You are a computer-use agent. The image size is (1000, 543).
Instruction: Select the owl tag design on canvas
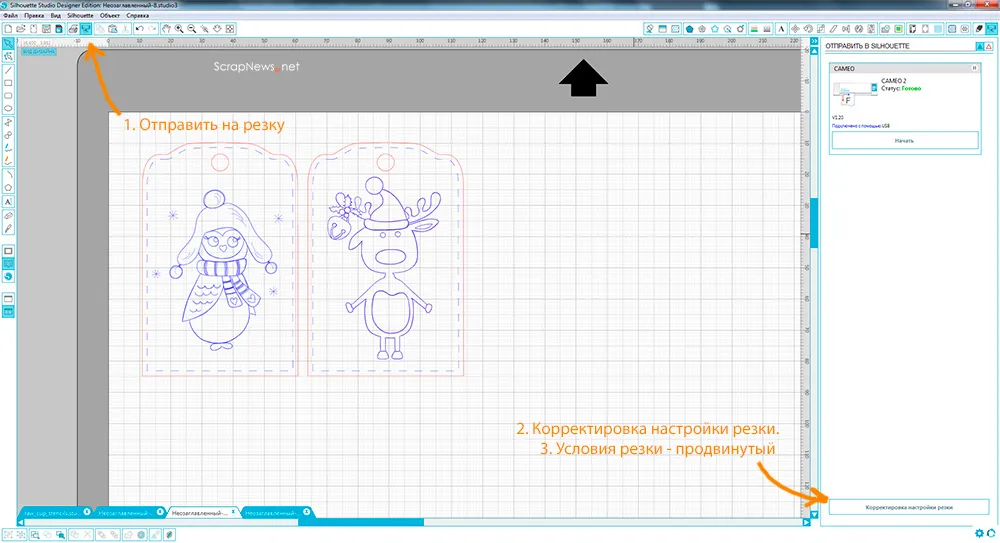coord(220,259)
